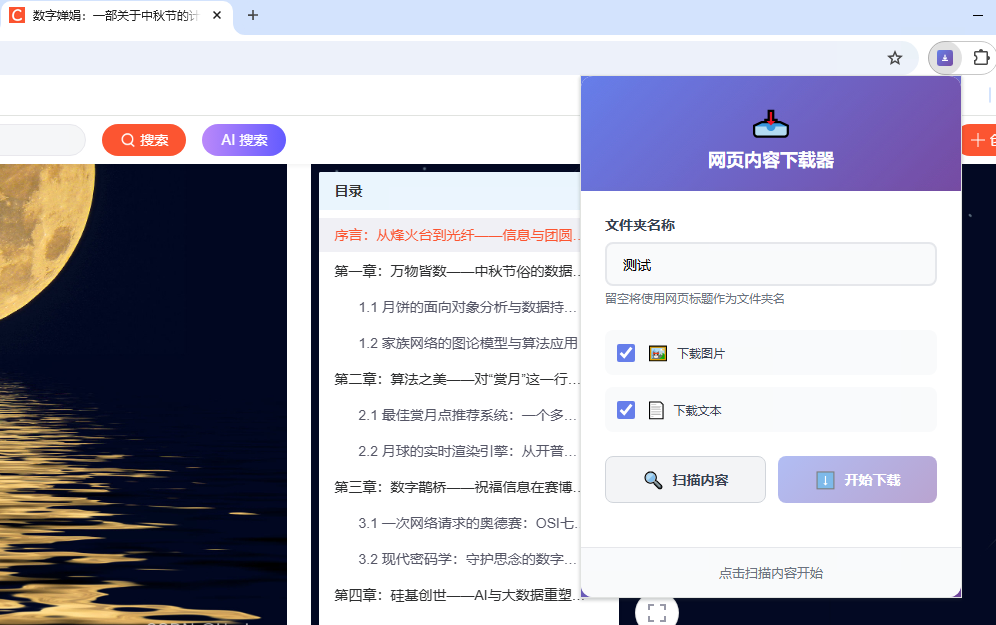Open the Chrome extensions puzzle icon
The image size is (996, 625).
(x=981, y=58)
